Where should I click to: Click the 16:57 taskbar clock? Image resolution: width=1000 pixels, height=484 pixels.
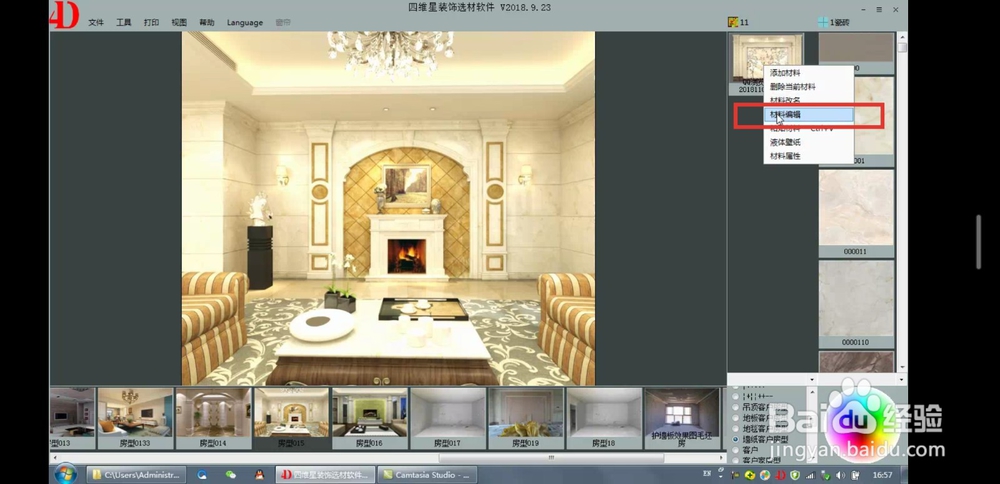point(882,475)
